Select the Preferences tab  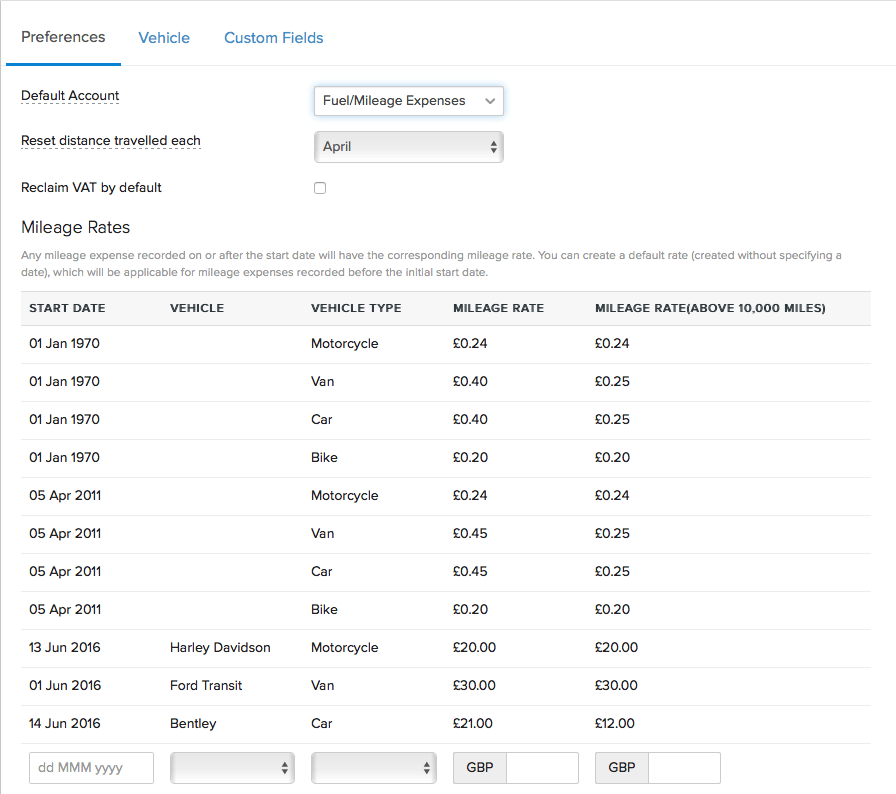(63, 37)
